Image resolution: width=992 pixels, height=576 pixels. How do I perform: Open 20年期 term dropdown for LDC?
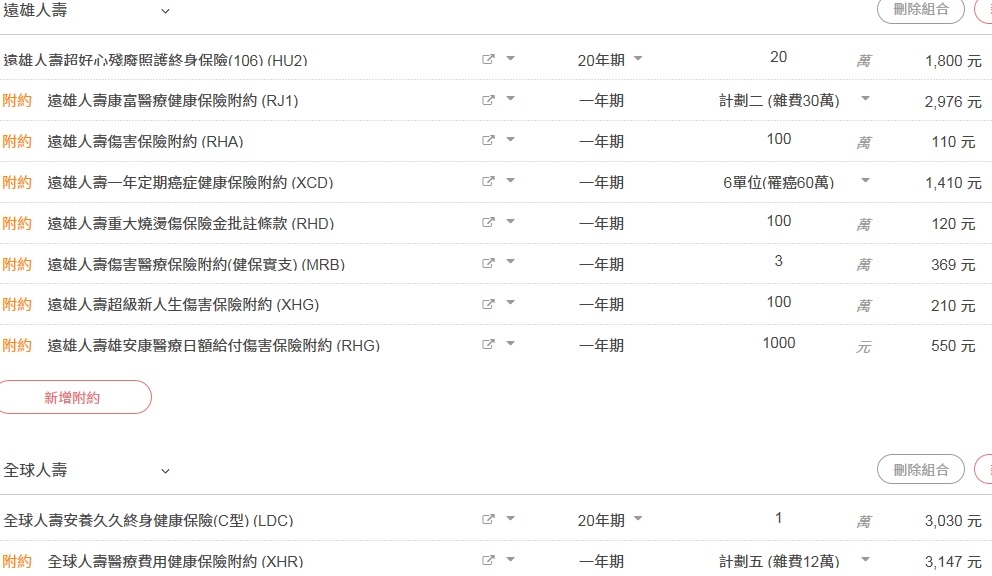[610, 520]
